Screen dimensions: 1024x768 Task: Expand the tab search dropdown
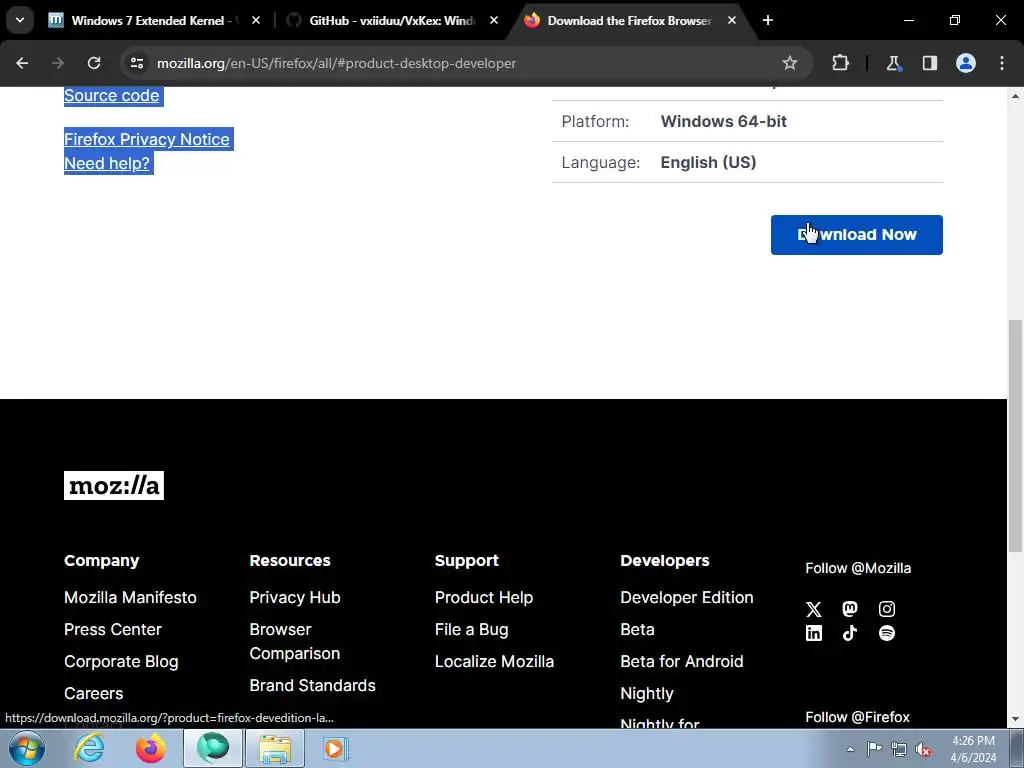click(x=20, y=20)
